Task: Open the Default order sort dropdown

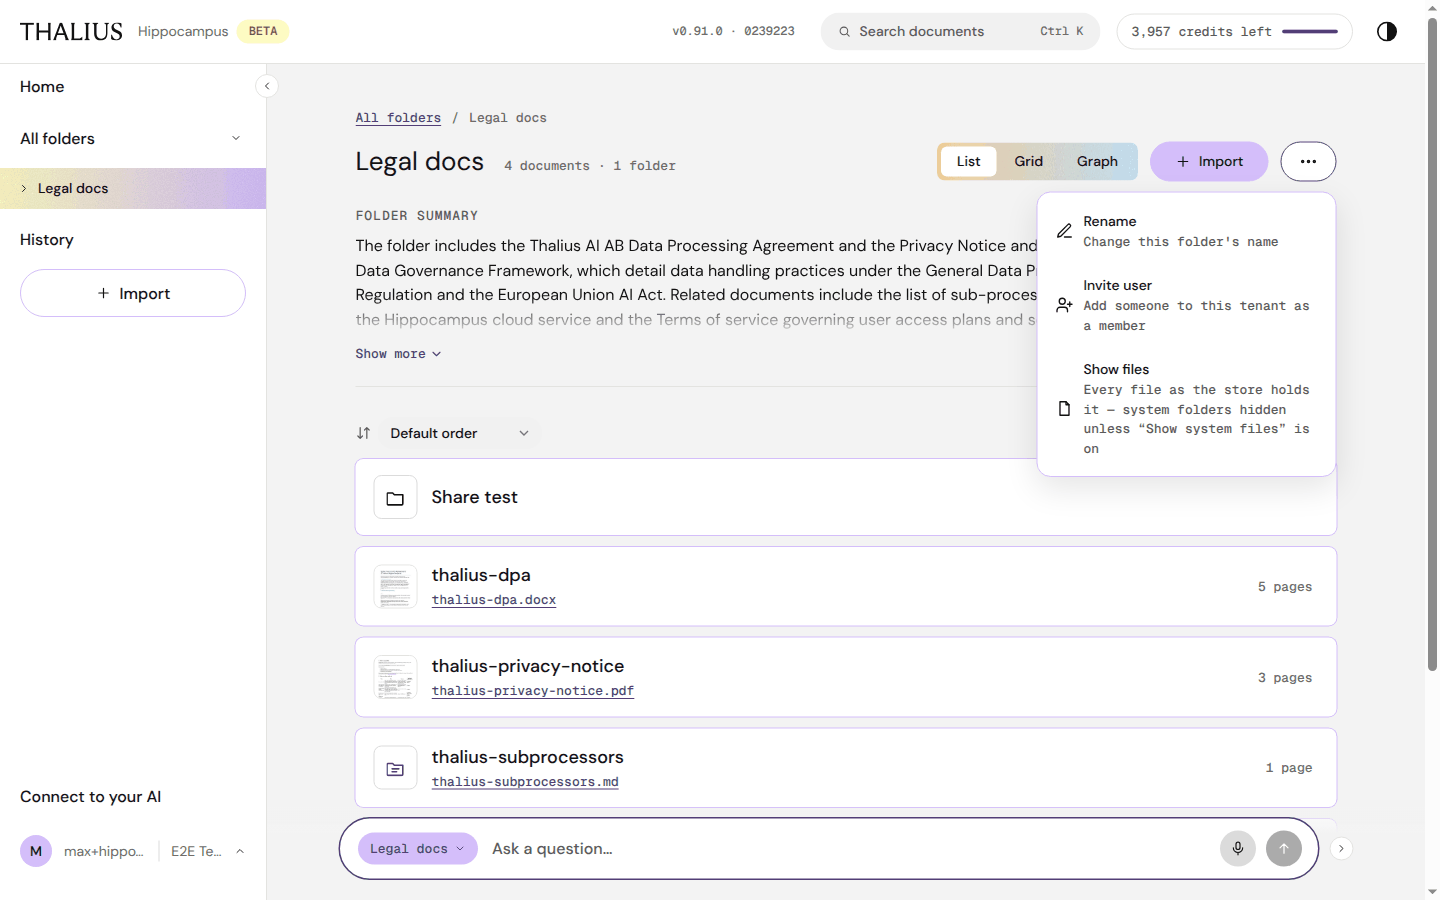Action: pyautogui.click(x=460, y=433)
